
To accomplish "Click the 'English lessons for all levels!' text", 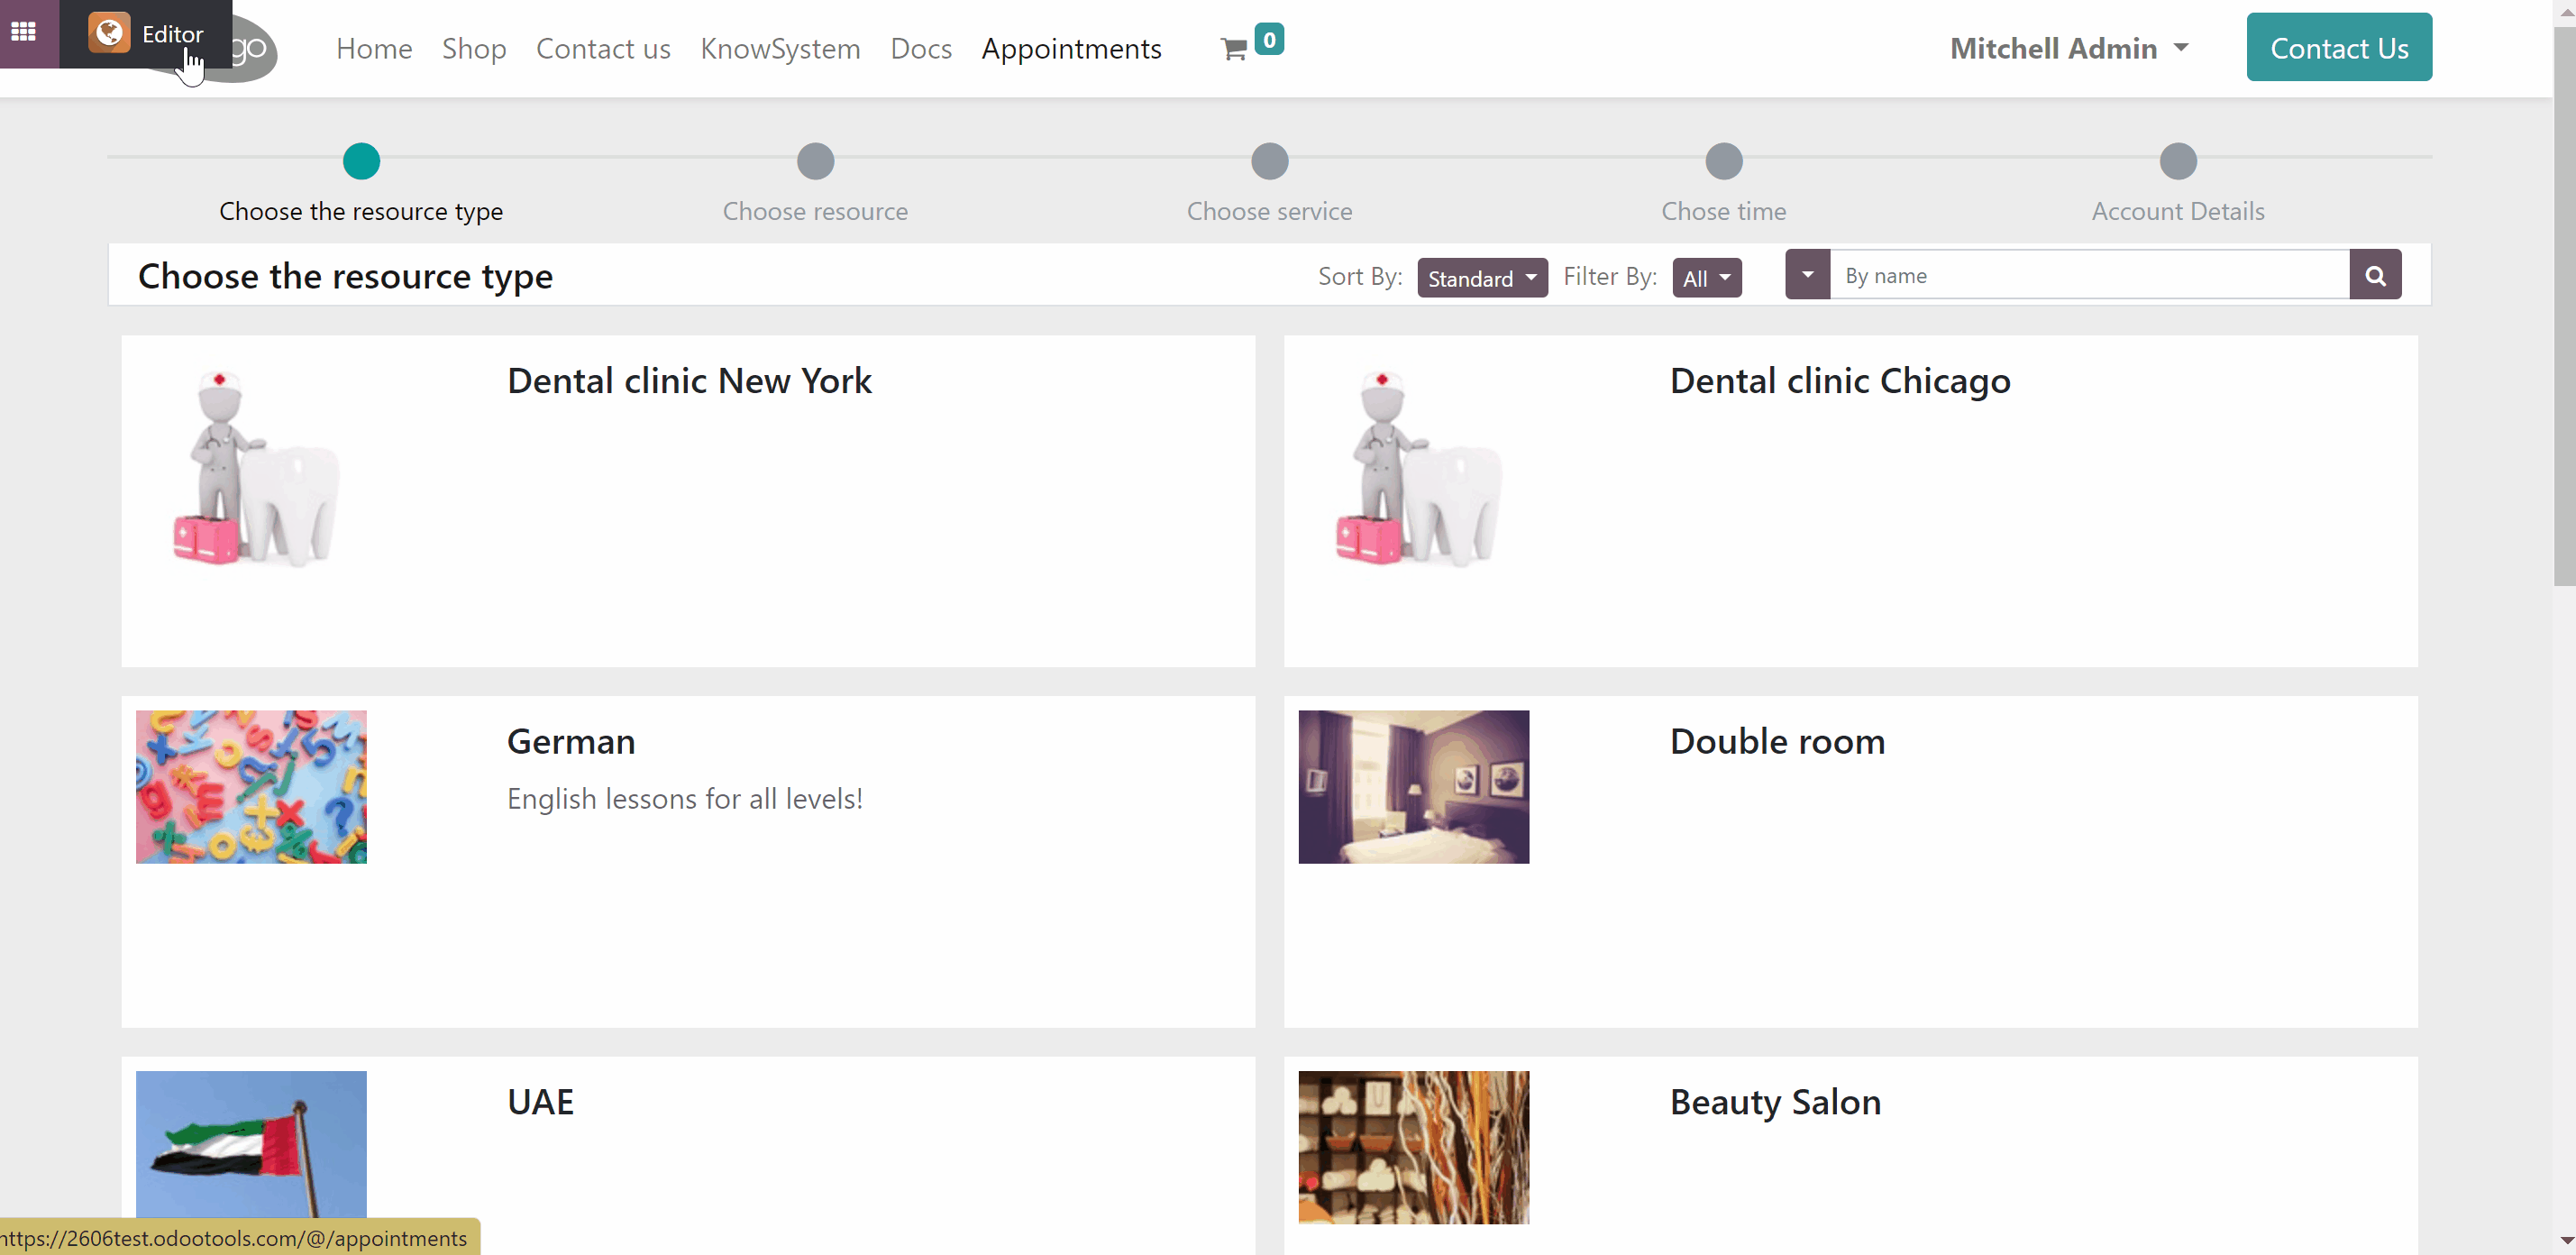I will [x=685, y=799].
